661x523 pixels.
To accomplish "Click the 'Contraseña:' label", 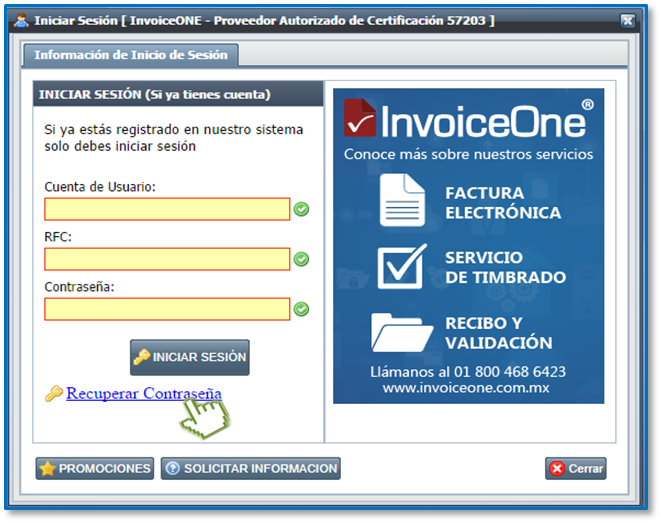I will [79, 287].
